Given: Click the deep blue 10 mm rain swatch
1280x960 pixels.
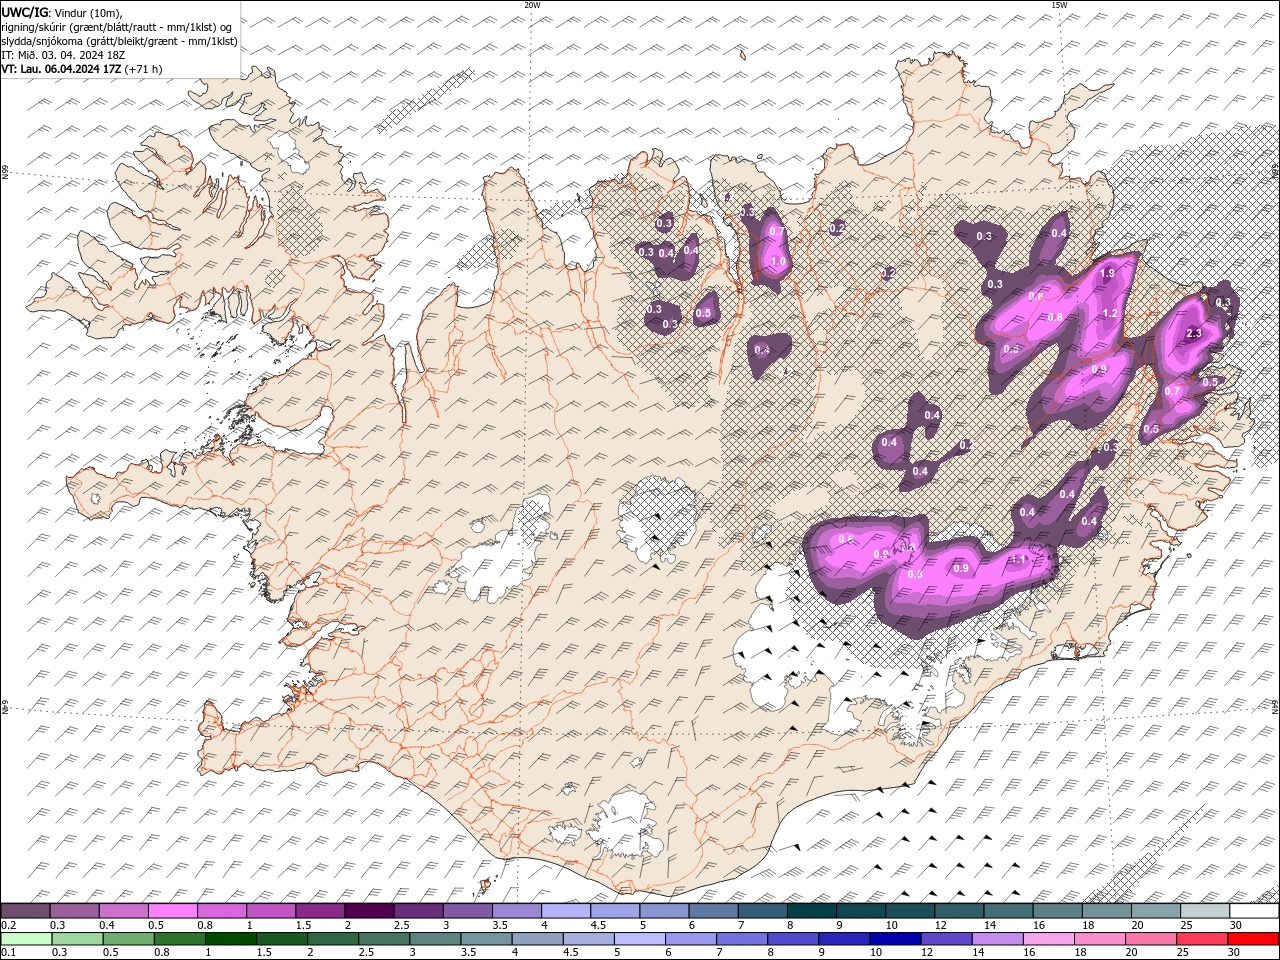Looking at the screenshot, I should pos(895,939).
